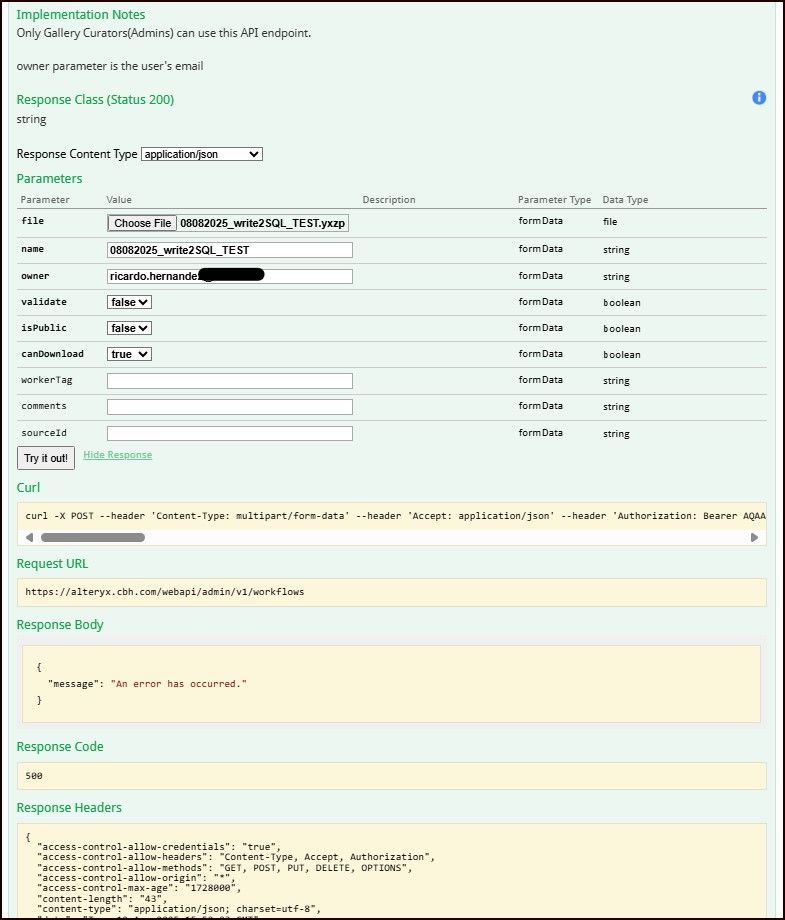Open the canDownload boolean dropdown
785x920 pixels.
[129, 354]
